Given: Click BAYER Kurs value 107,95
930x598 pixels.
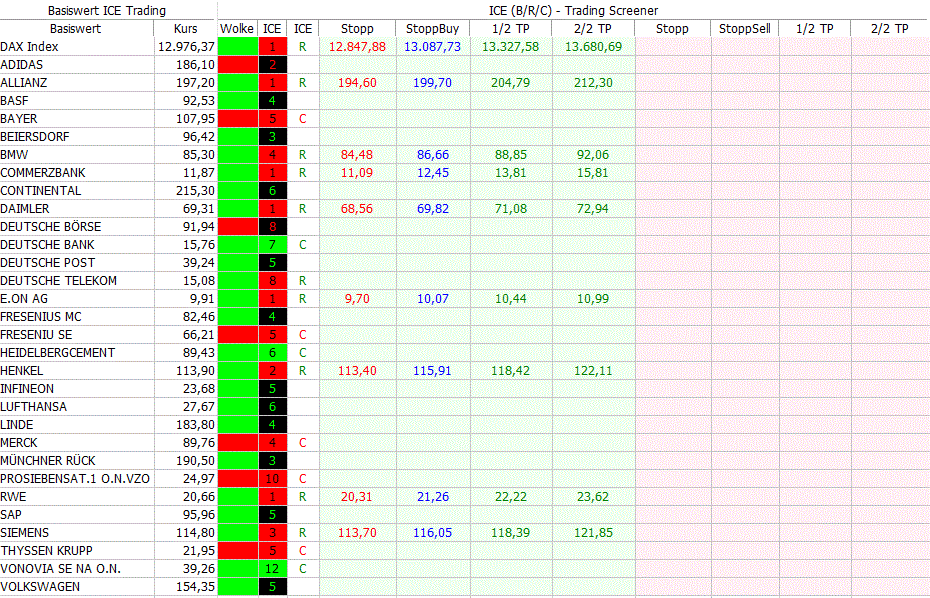Looking at the screenshot, I should (x=195, y=119).
